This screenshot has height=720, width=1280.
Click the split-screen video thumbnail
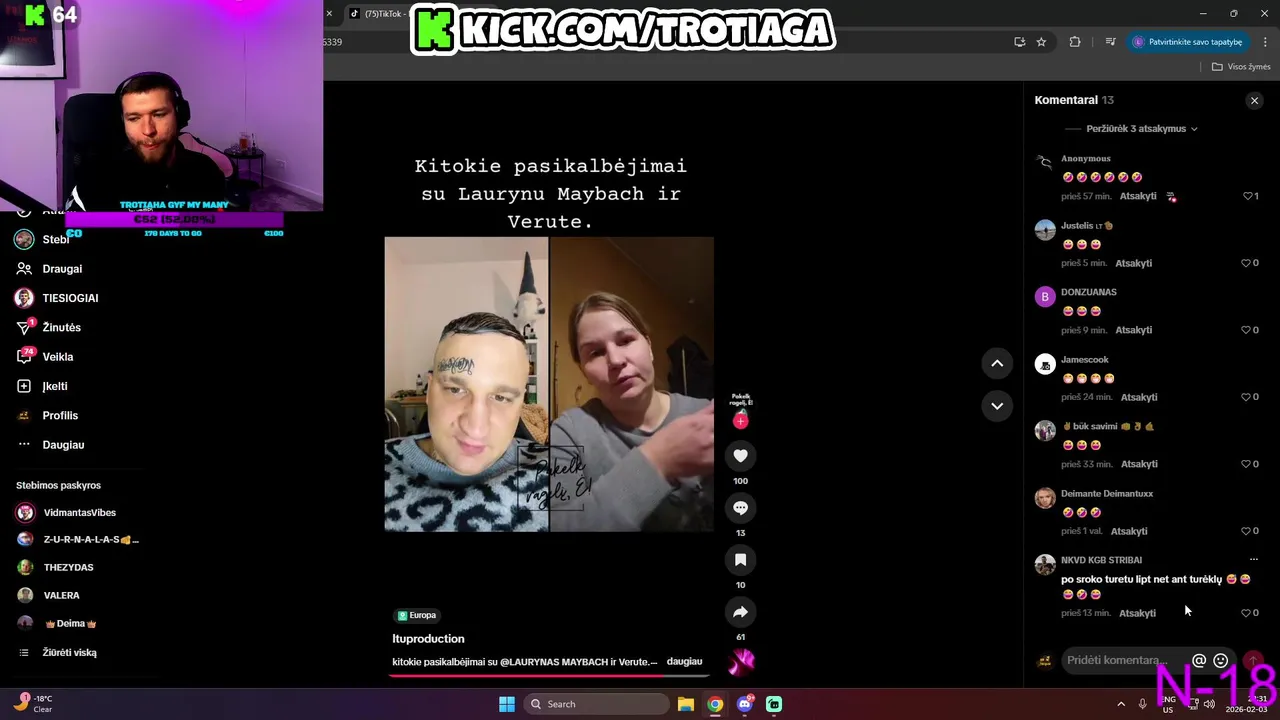549,384
